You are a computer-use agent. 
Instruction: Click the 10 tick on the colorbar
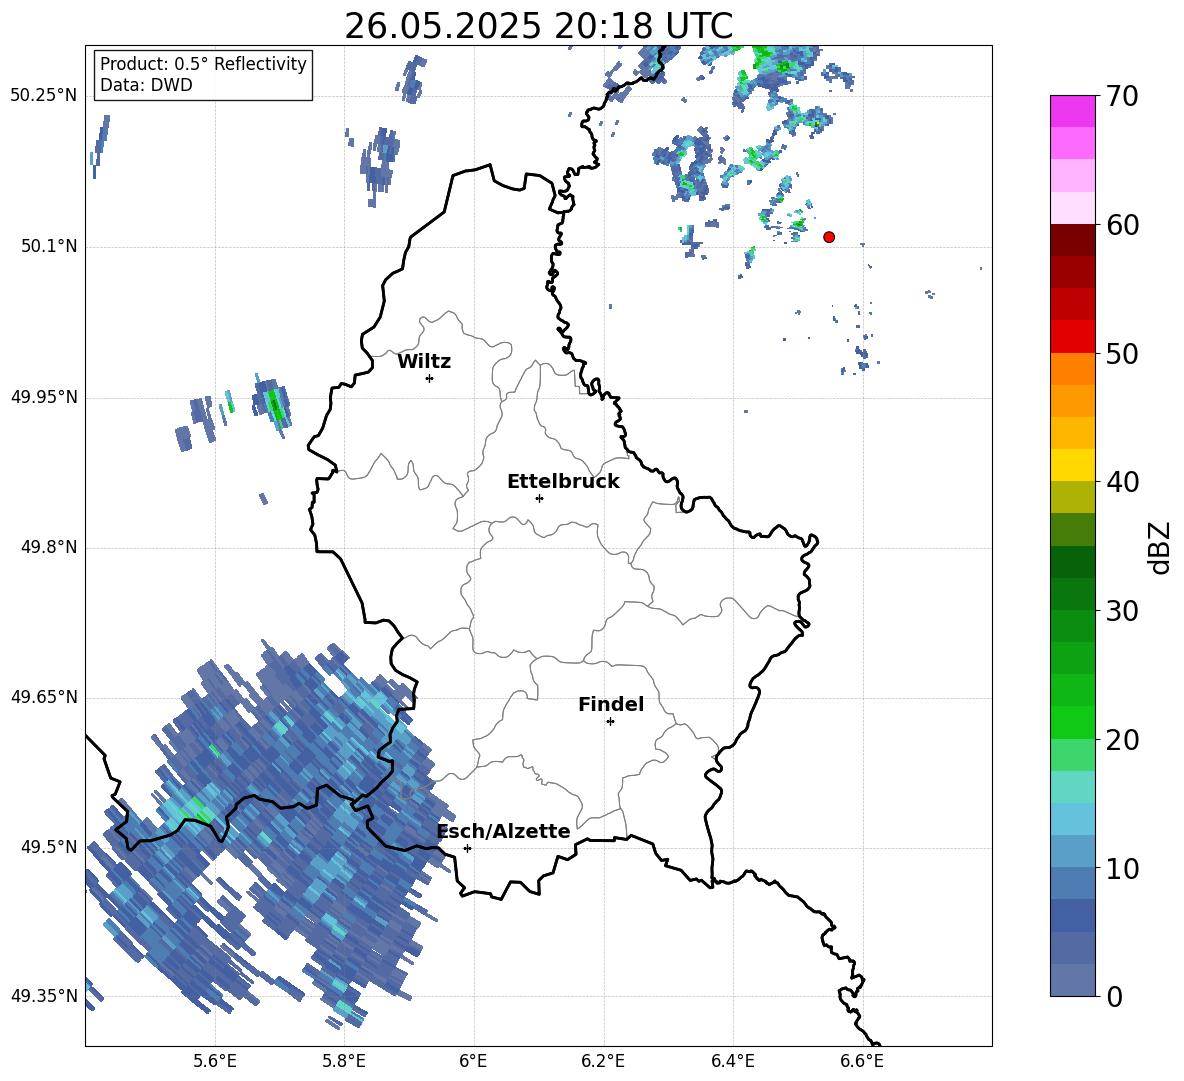1122,868
